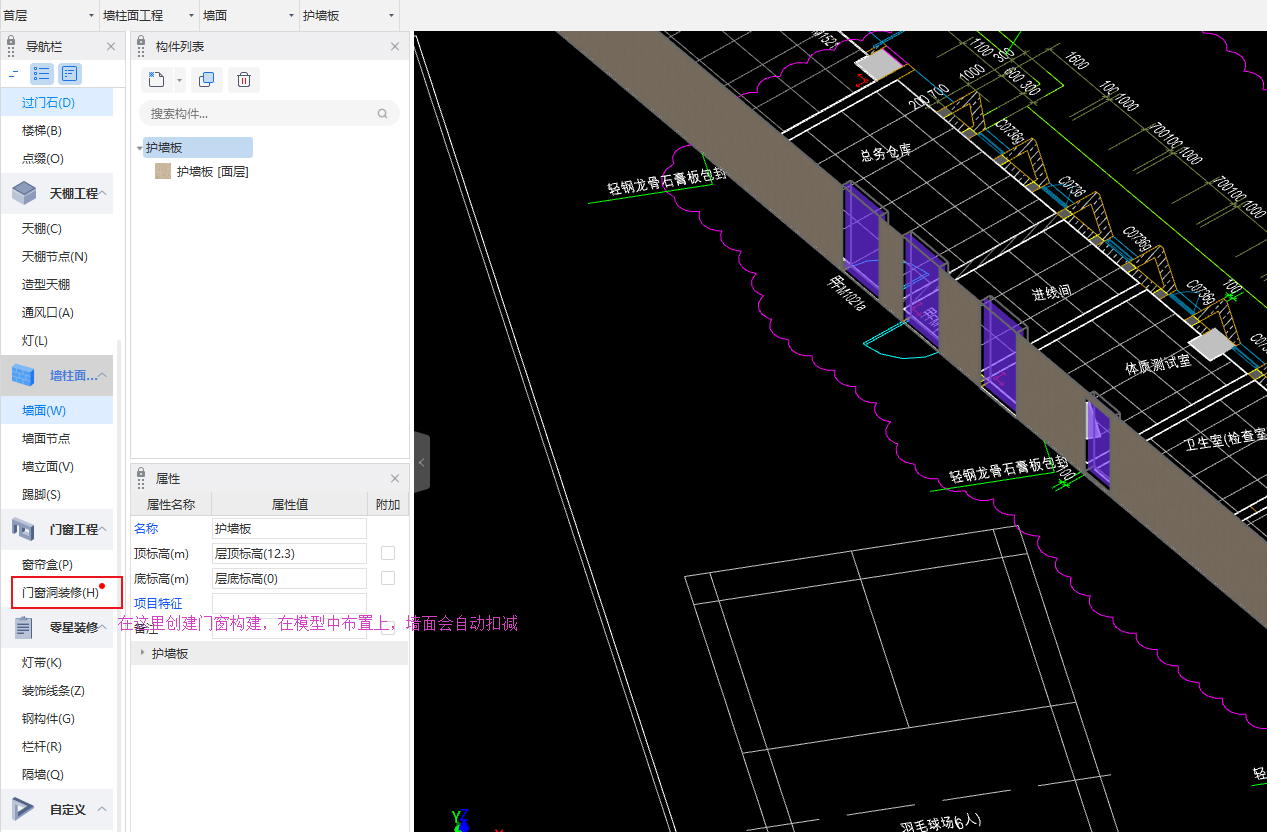Click the 构件列表 panel lock icon
1267x832 pixels.
click(x=141, y=46)
